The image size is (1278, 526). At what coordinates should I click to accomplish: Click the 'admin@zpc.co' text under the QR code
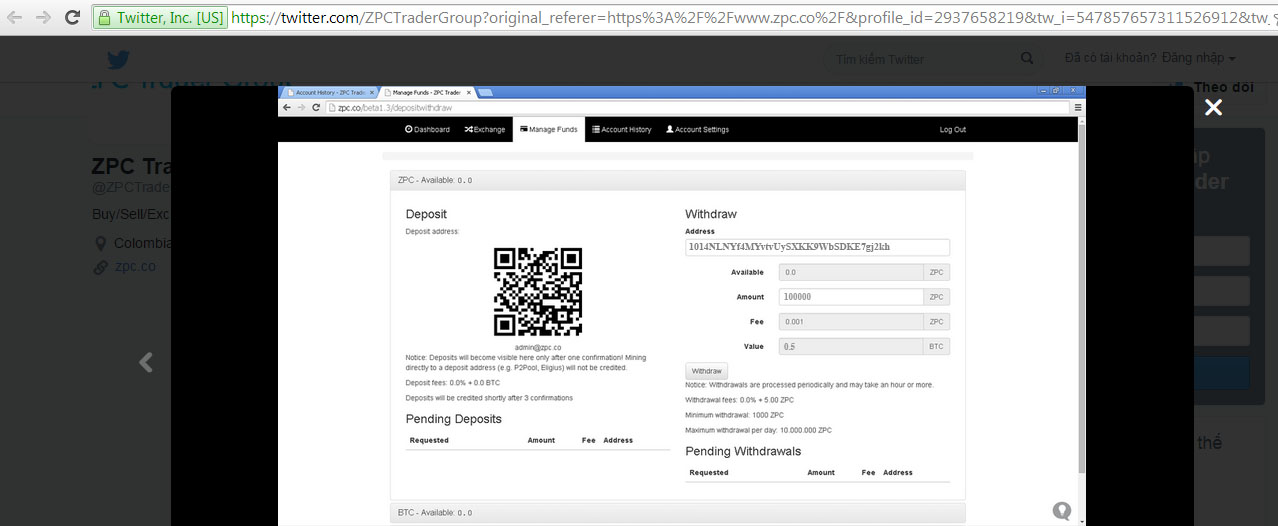(538, 347)
